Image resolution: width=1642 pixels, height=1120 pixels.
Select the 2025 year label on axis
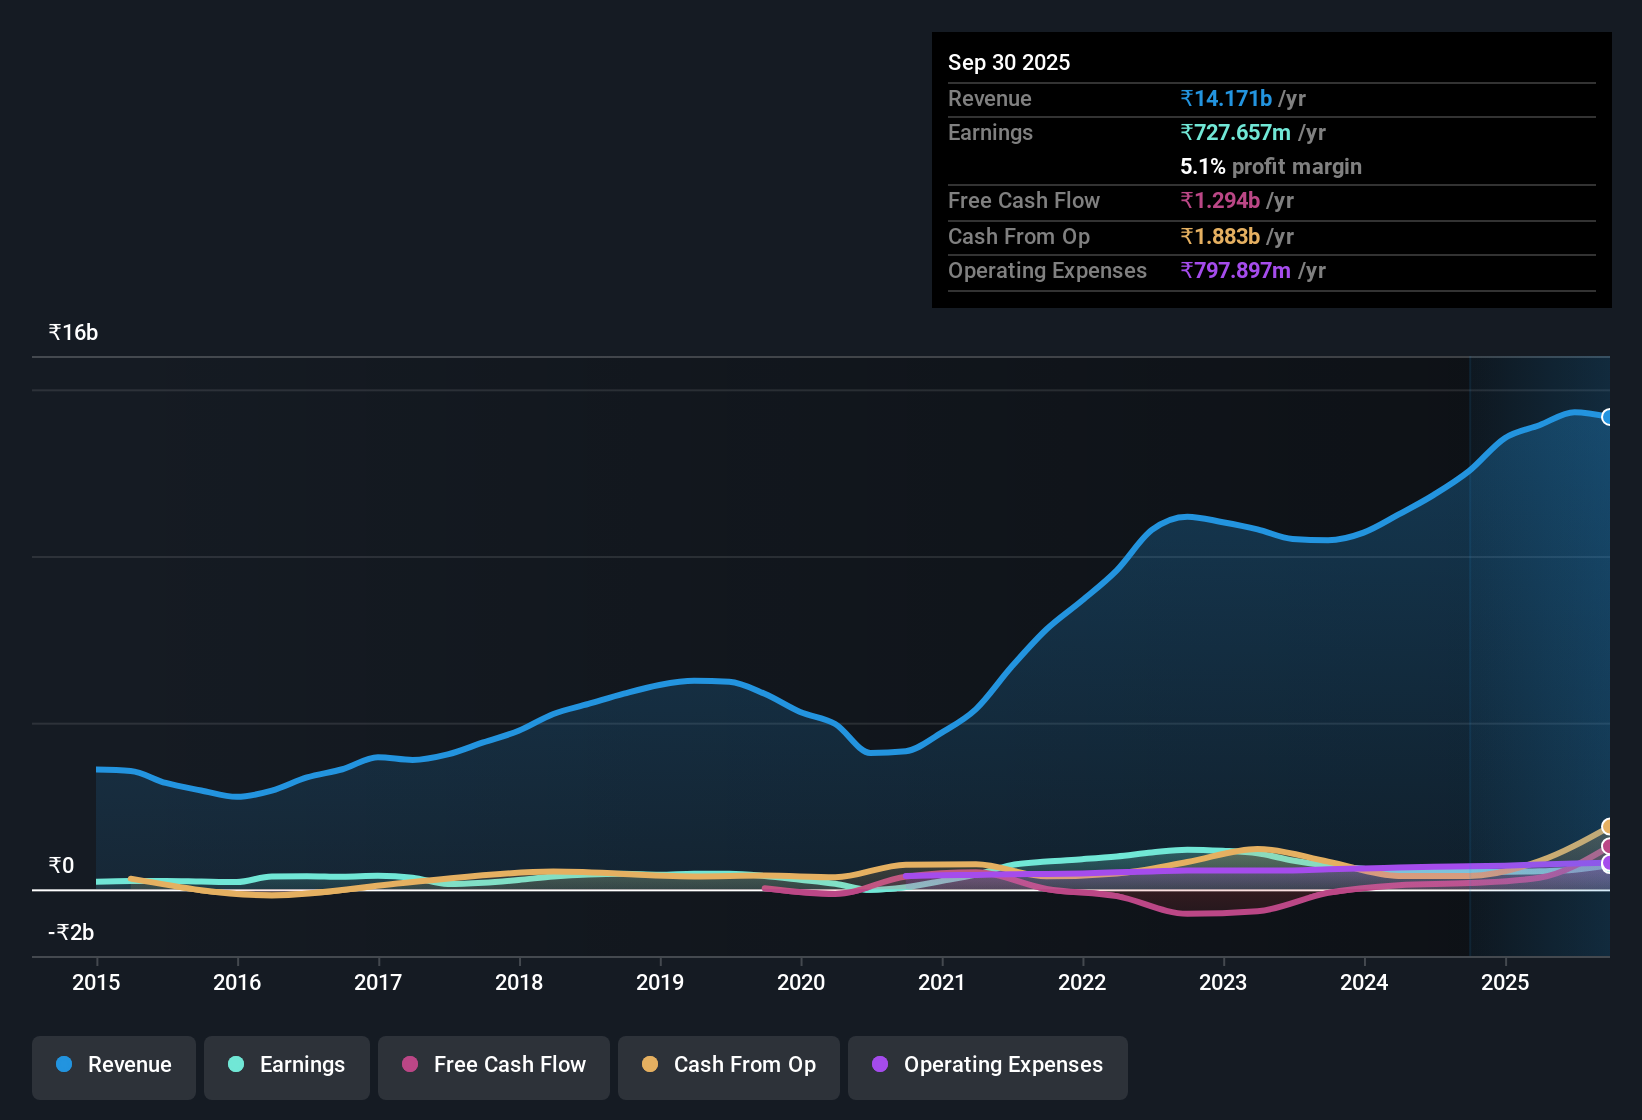click(1505, 983)
